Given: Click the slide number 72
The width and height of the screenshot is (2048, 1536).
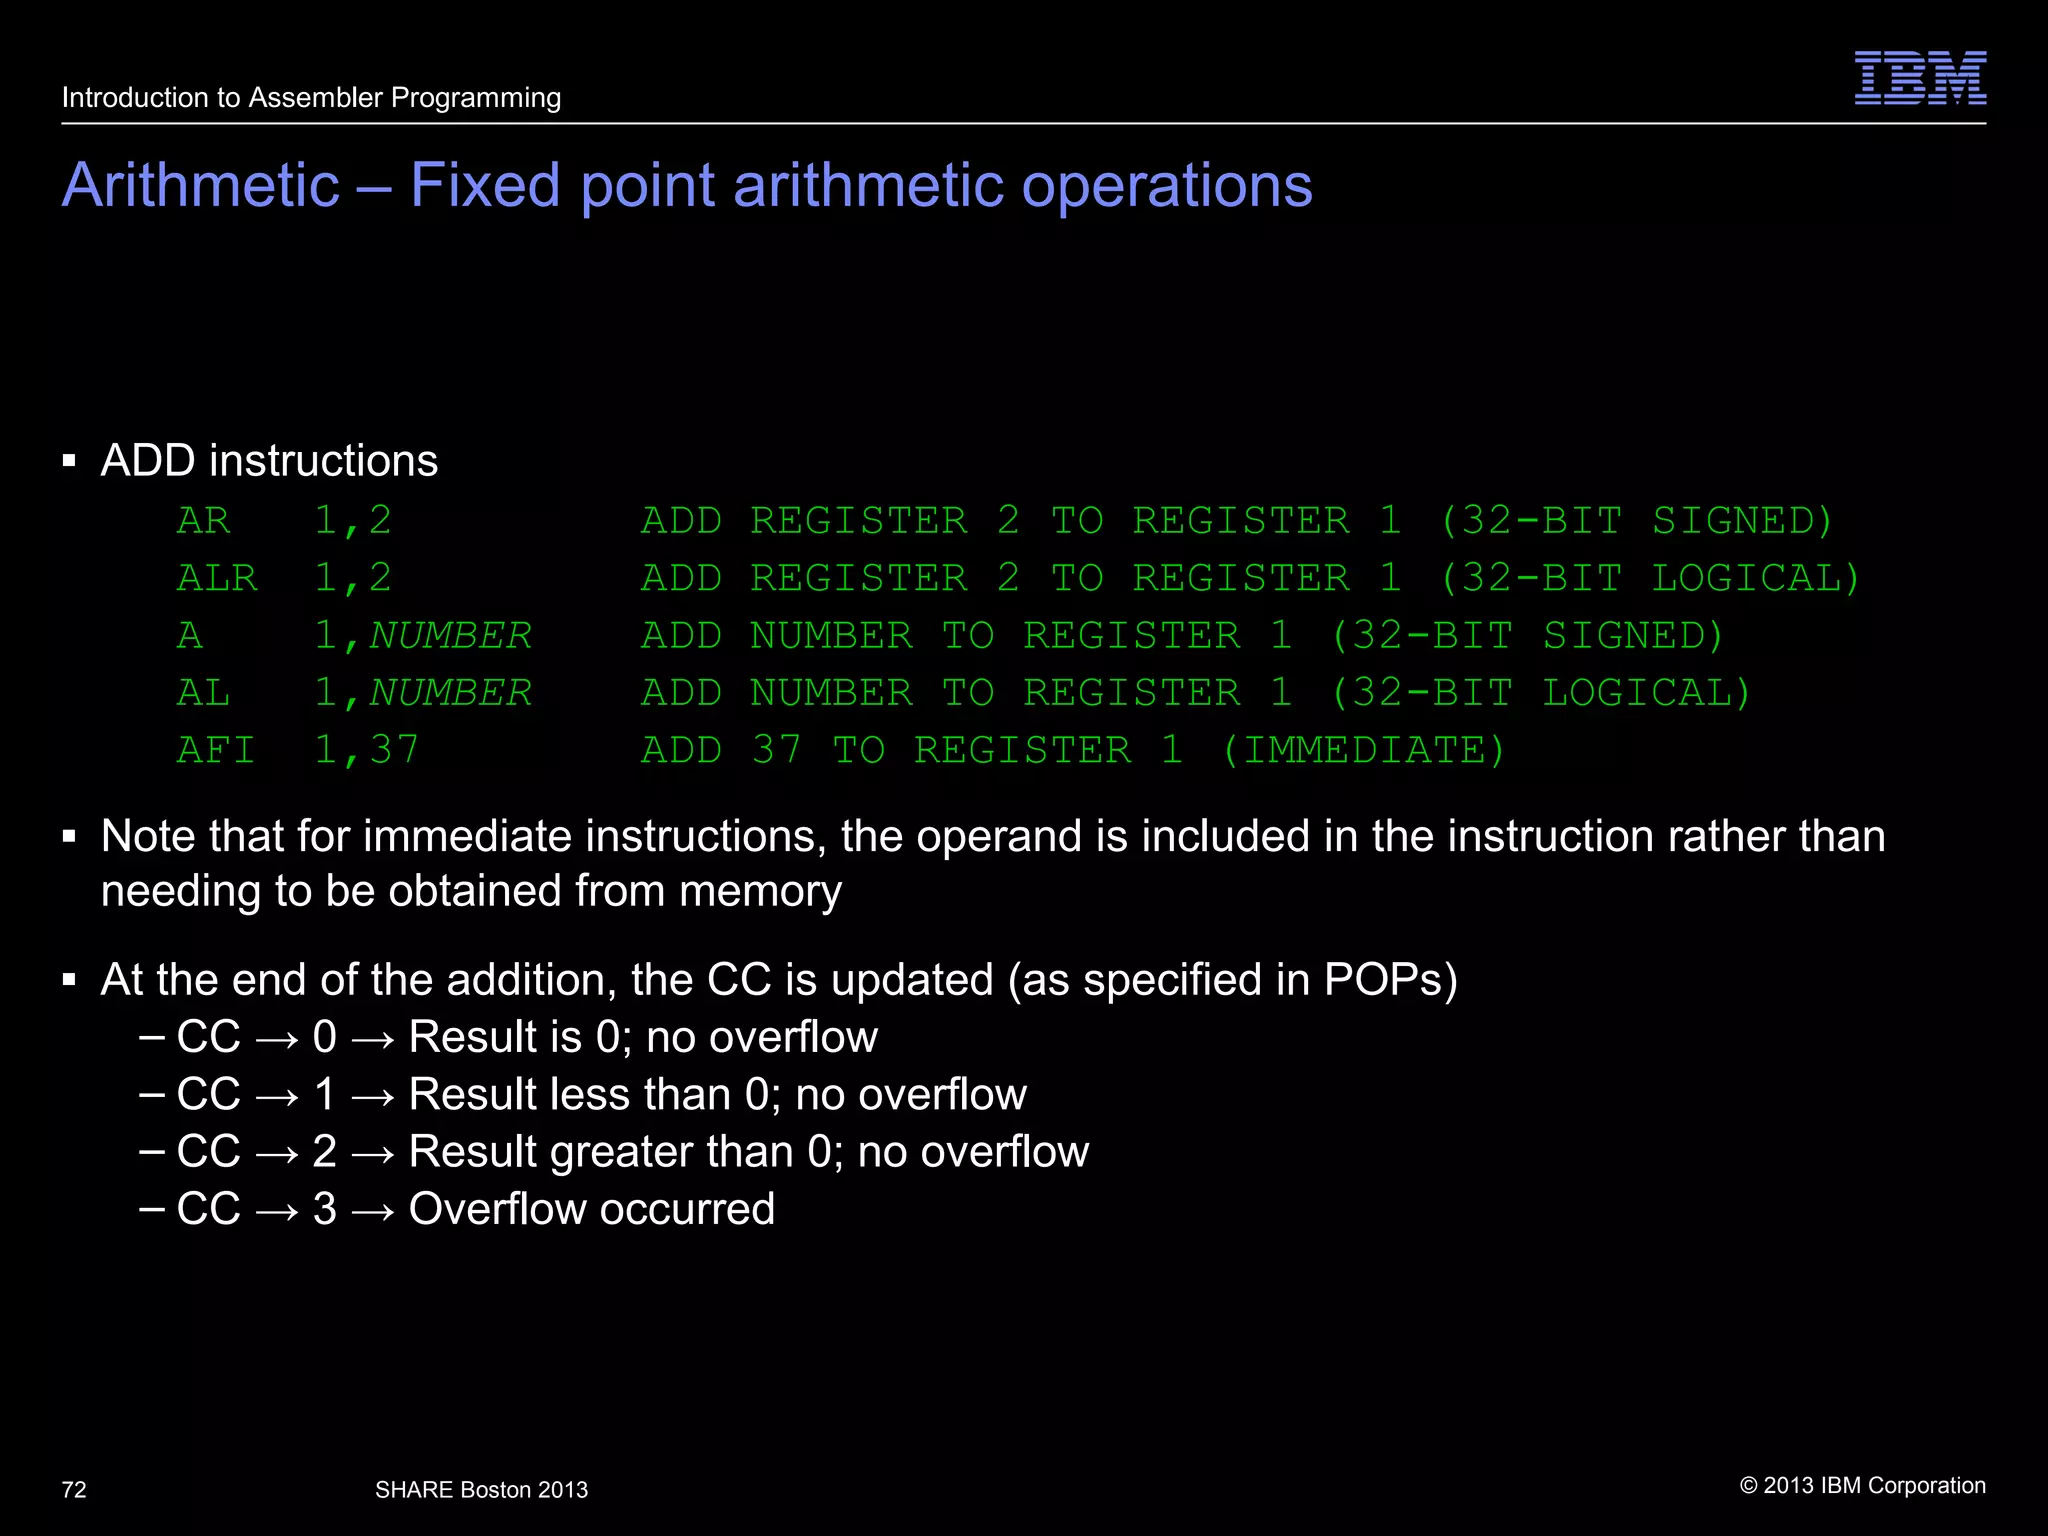Looking at the screenshot, I should click(x=74, y=1490).
